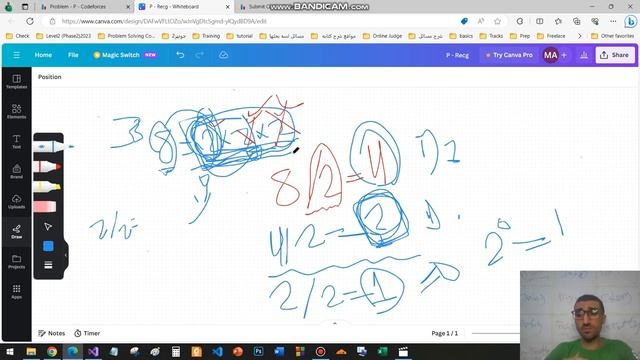
Task: Click the browser address bar
Action: coord(253,21)
